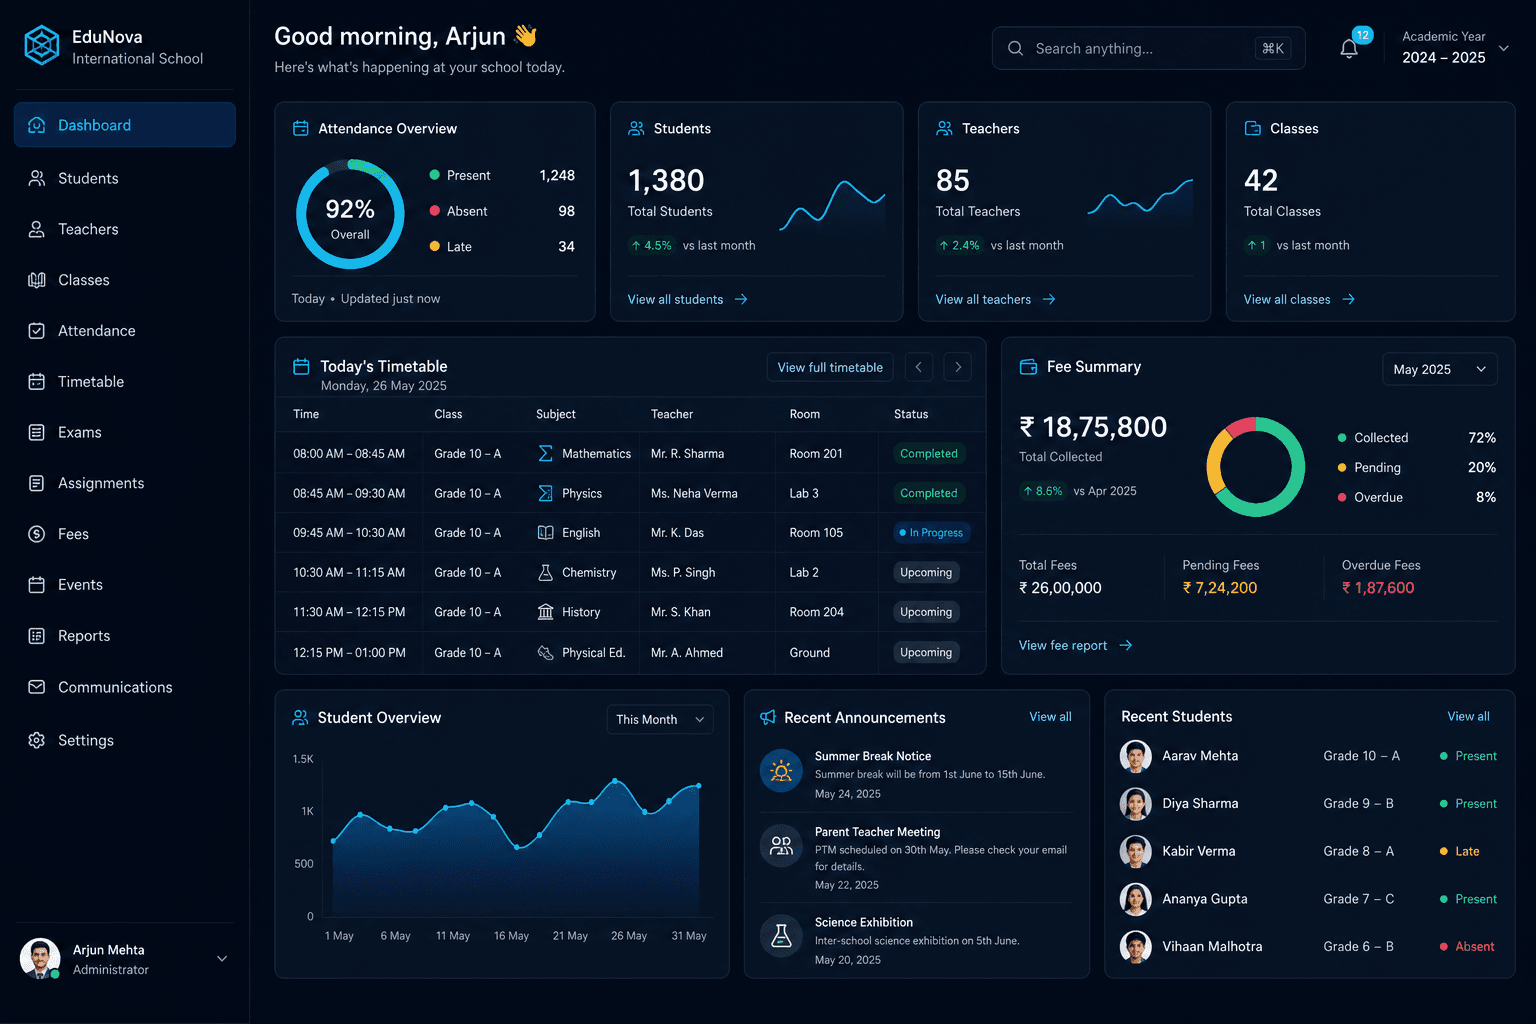Click the Collected green legend dot
1536x1024 pixels.
1341,438
